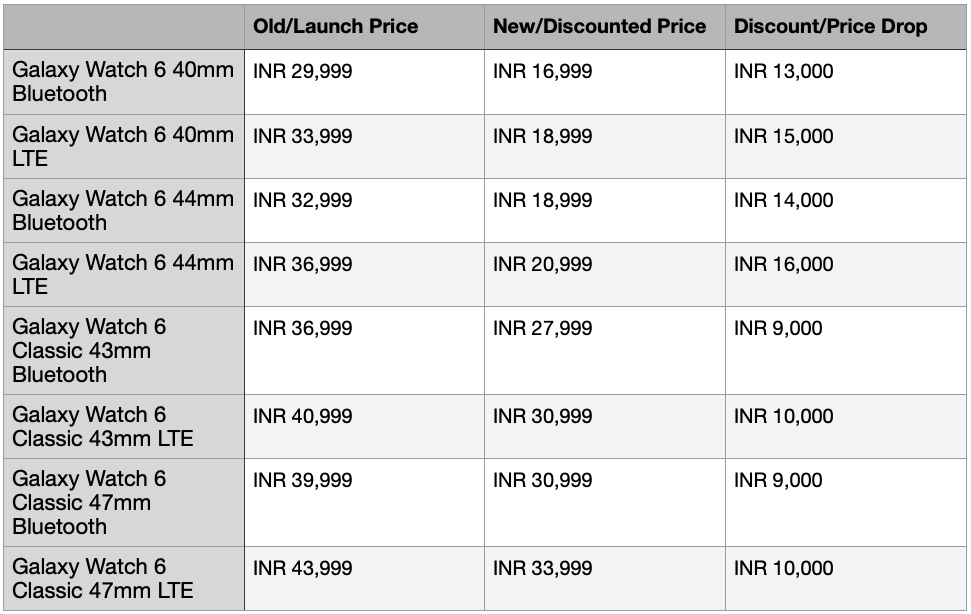Select the New/Discounted Price header cell
Screen dimensions: 971x614
(599, 26)
